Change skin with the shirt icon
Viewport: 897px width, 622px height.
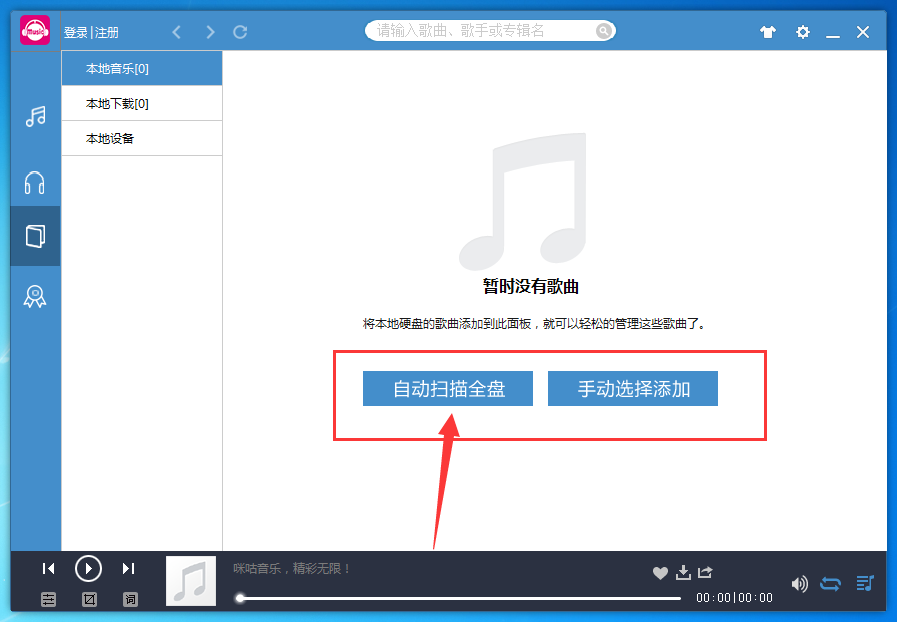click(767, 32)
